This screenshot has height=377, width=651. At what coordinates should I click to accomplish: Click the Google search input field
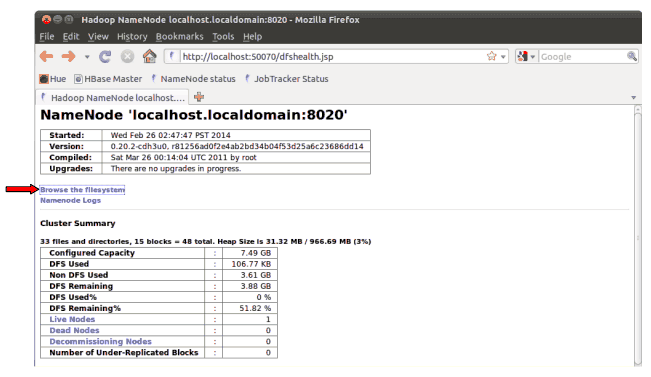(582, 56)
